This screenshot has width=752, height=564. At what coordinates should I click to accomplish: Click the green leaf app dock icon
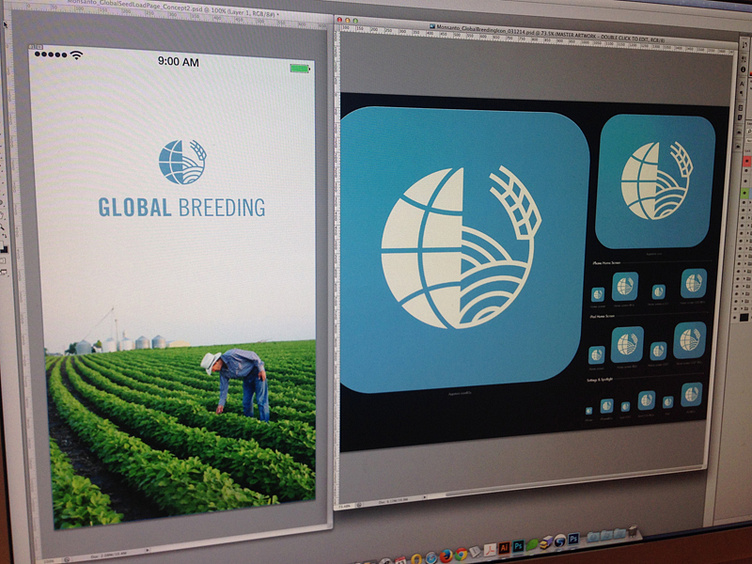tap(532, 544)
